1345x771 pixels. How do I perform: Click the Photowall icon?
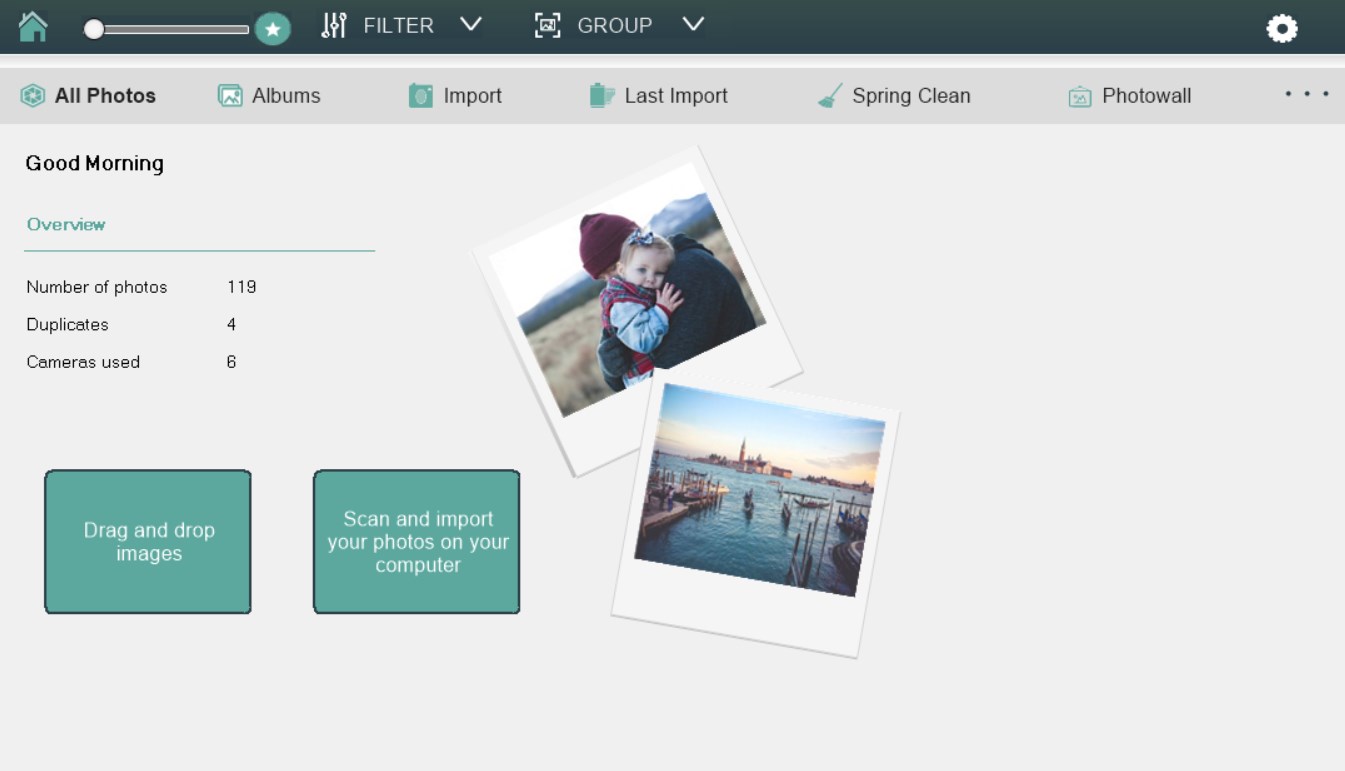point(1080,96)
